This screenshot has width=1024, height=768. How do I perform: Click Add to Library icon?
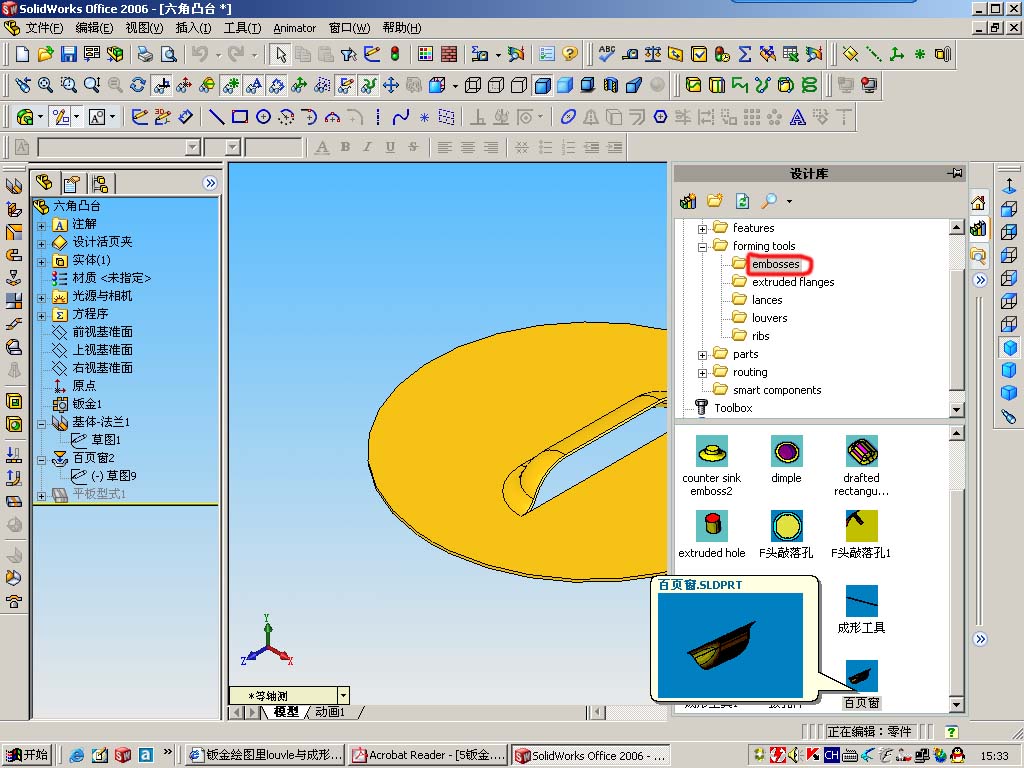[x=688, y=201]
